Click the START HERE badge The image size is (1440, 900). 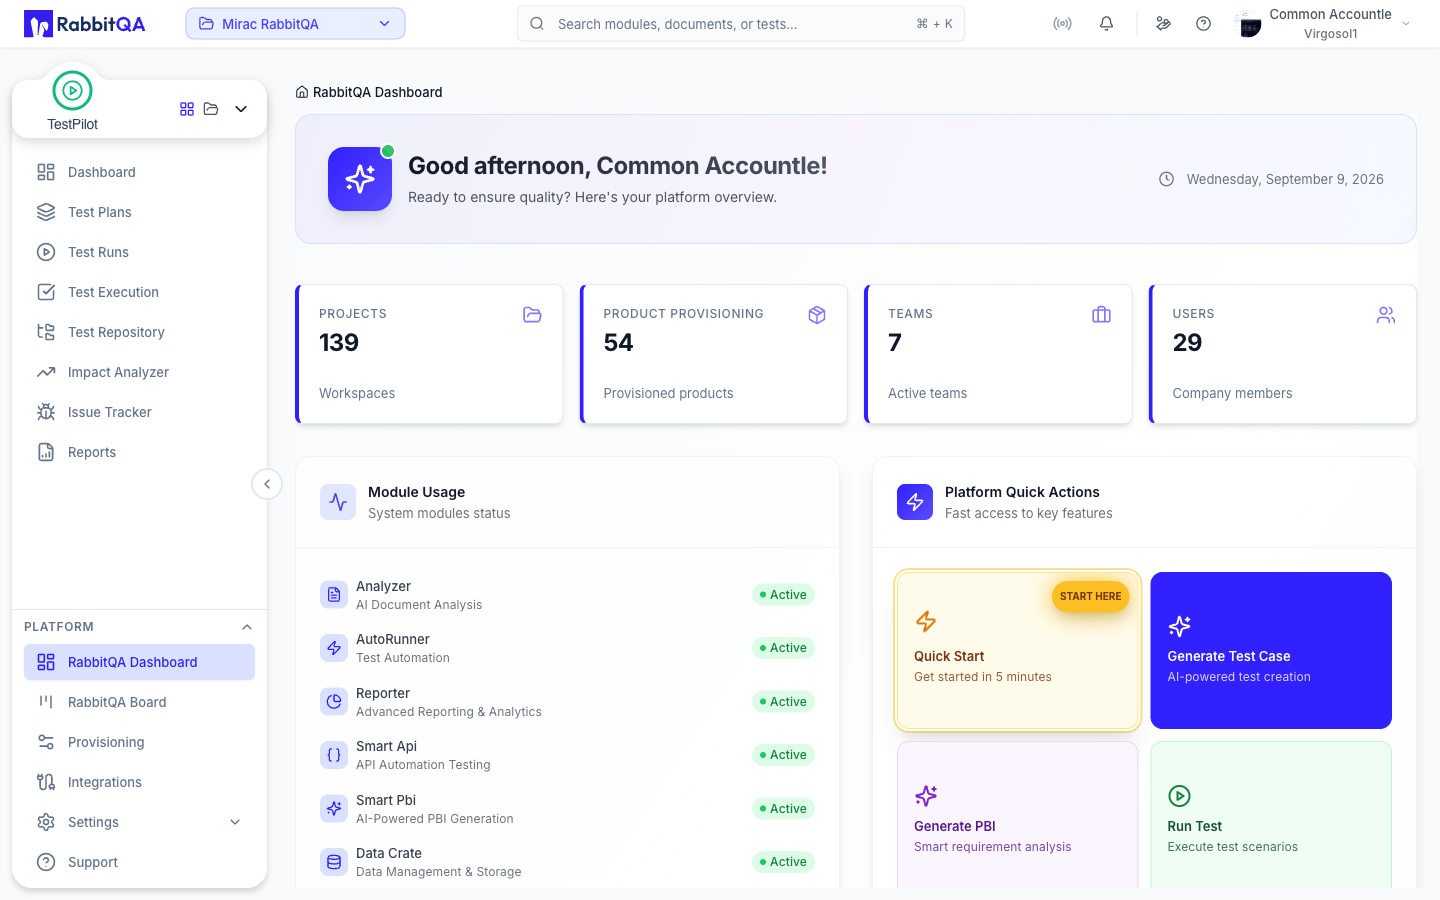coord(1090,596)
